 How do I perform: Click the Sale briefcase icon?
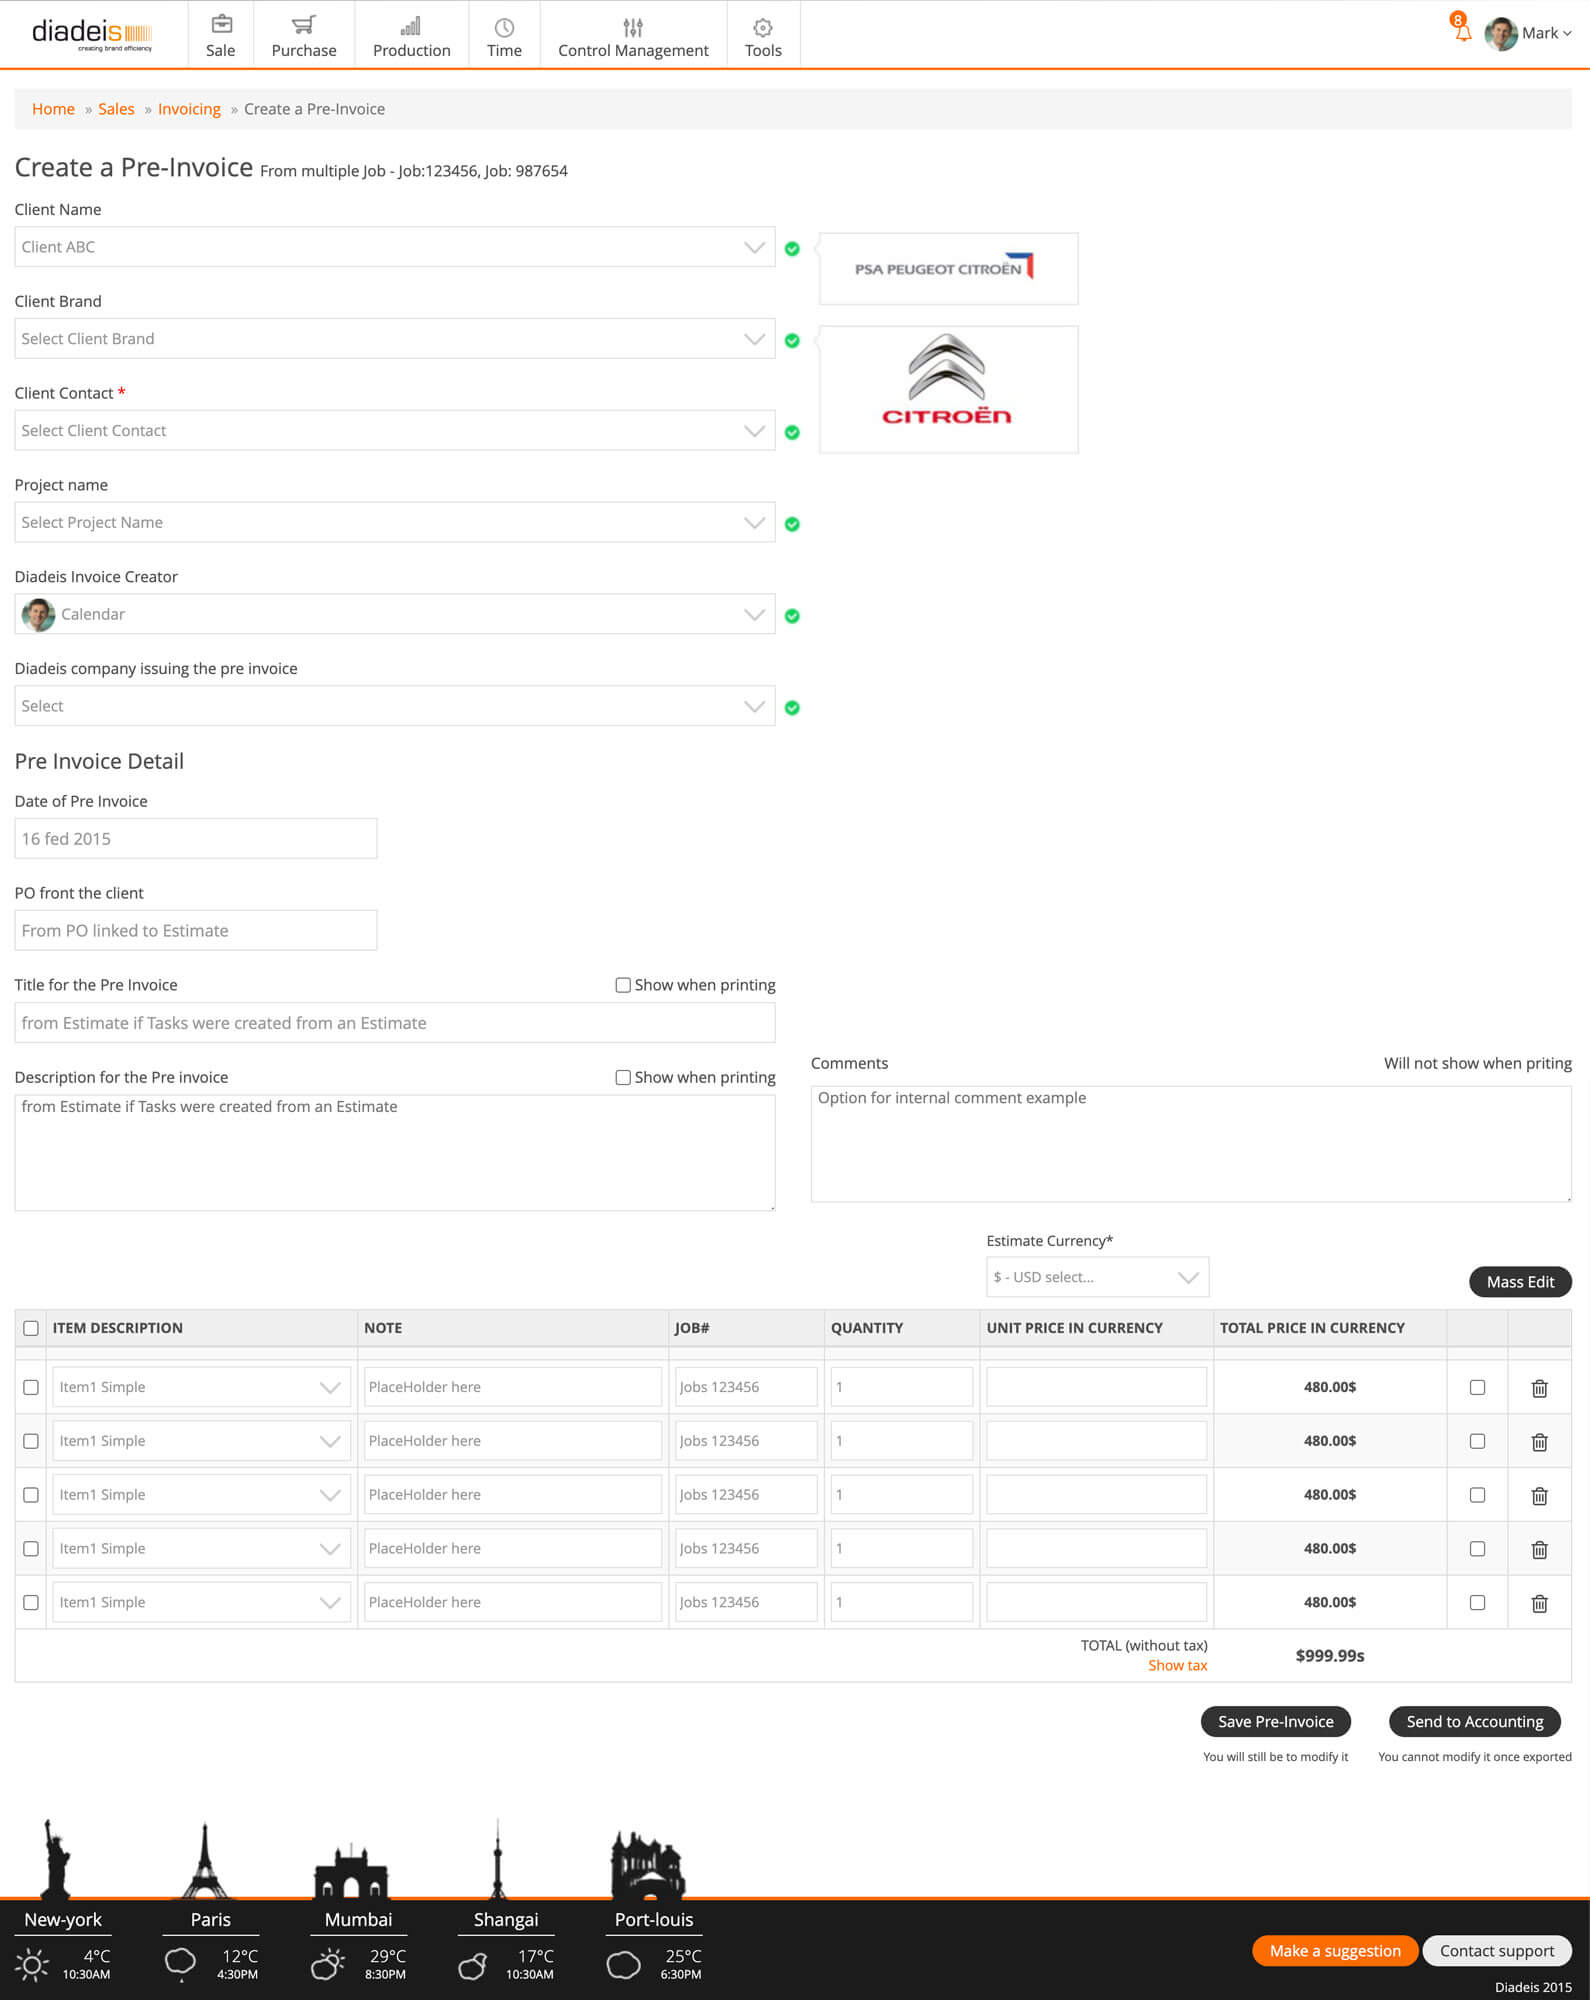pyautogui.click(x=221, y=25)
